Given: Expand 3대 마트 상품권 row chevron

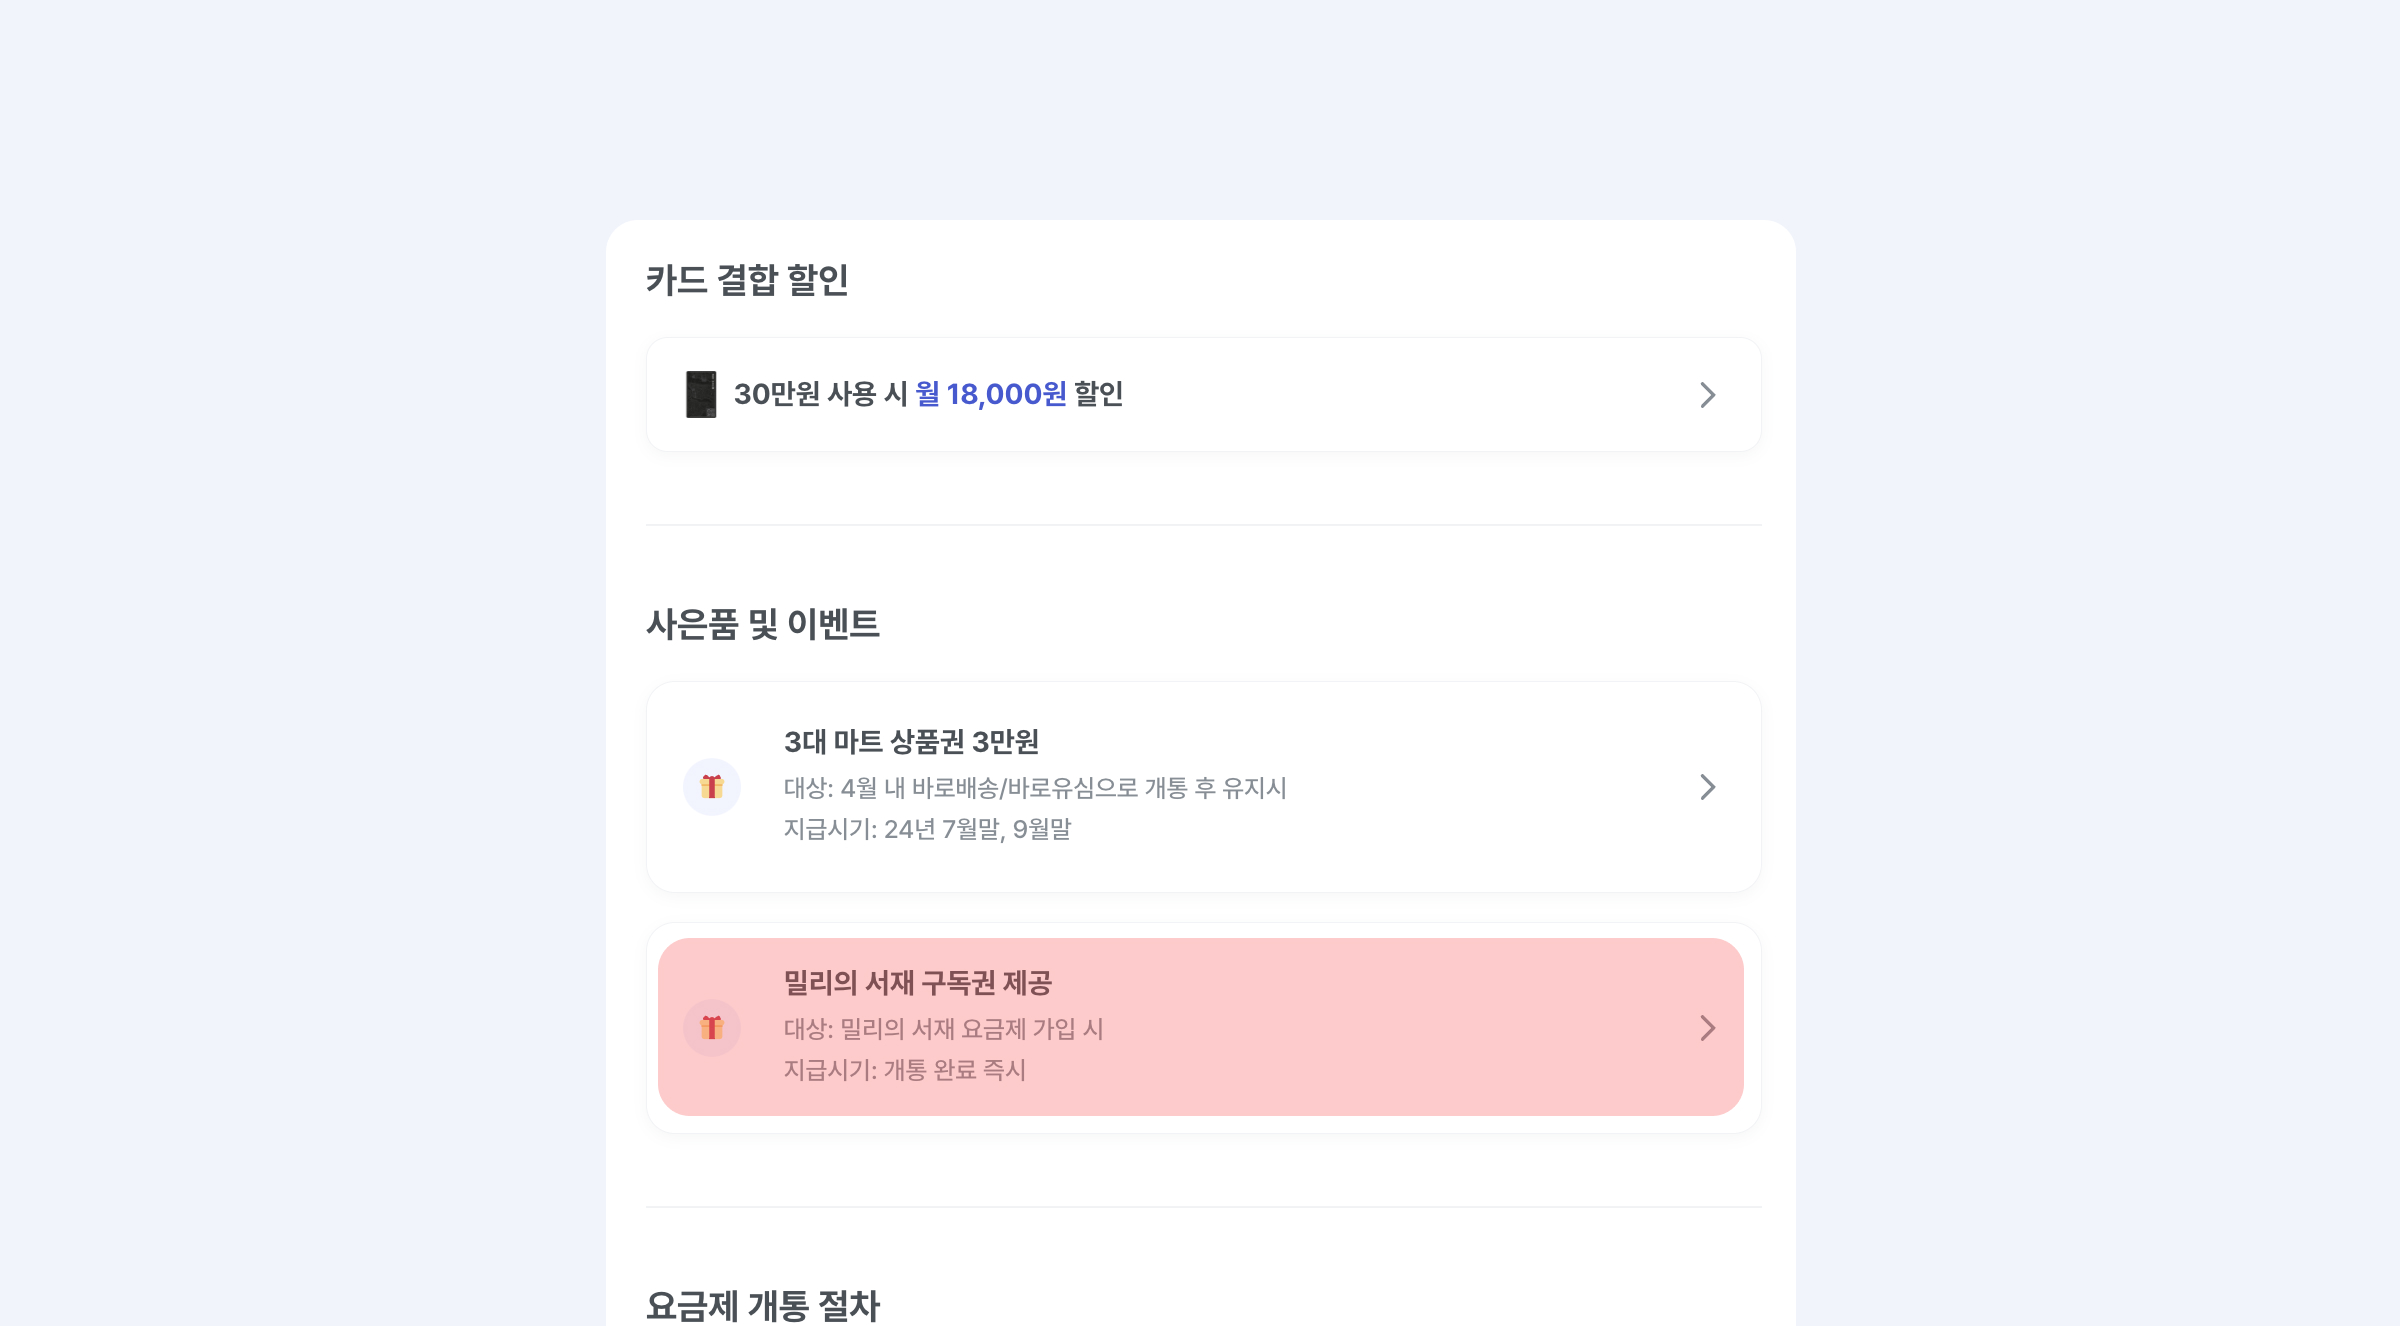Looking at the screenshot, I should 1707,787.
